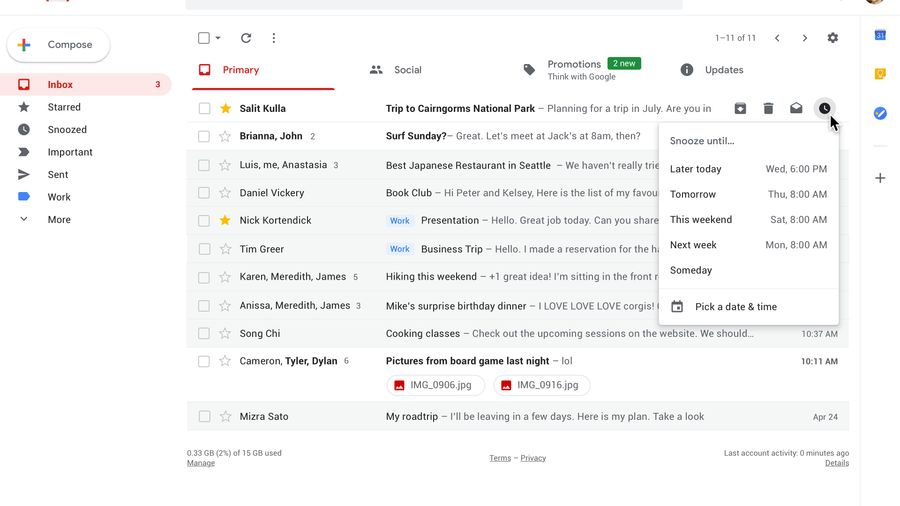Click the snooze clock icon
Viewport: 900px width, 506px height.
824,108
